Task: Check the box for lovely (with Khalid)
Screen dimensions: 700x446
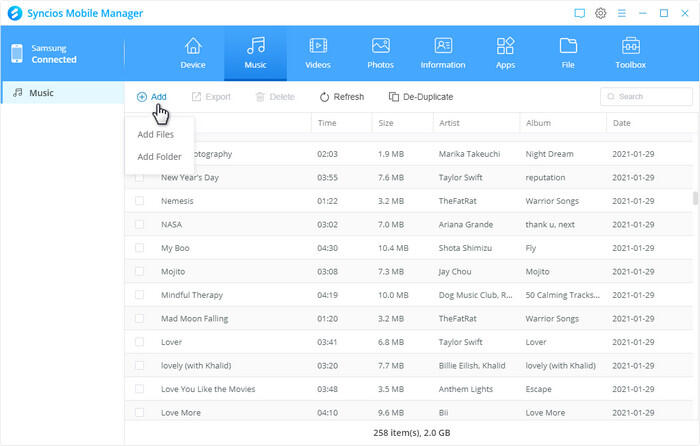Action: tap(139, 366)
